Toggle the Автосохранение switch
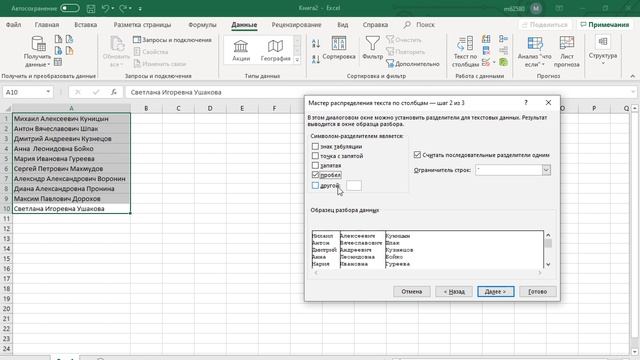 69,8
